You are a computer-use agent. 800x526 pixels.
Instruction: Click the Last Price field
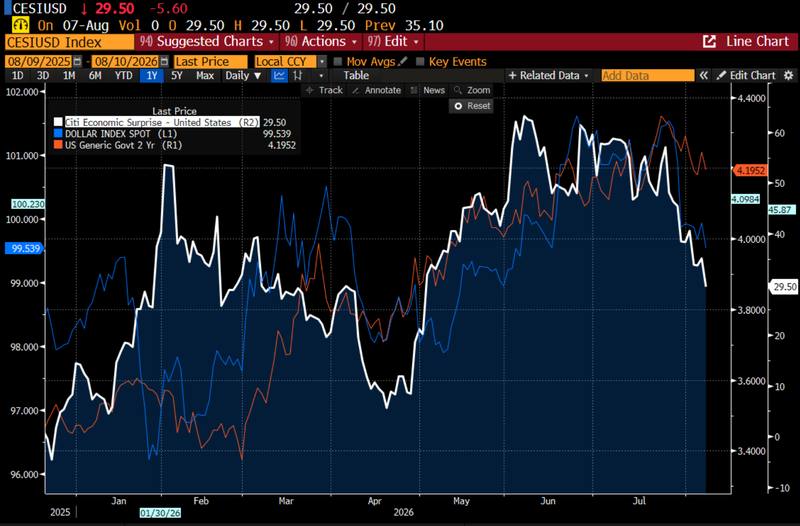[x=210, y=62]
